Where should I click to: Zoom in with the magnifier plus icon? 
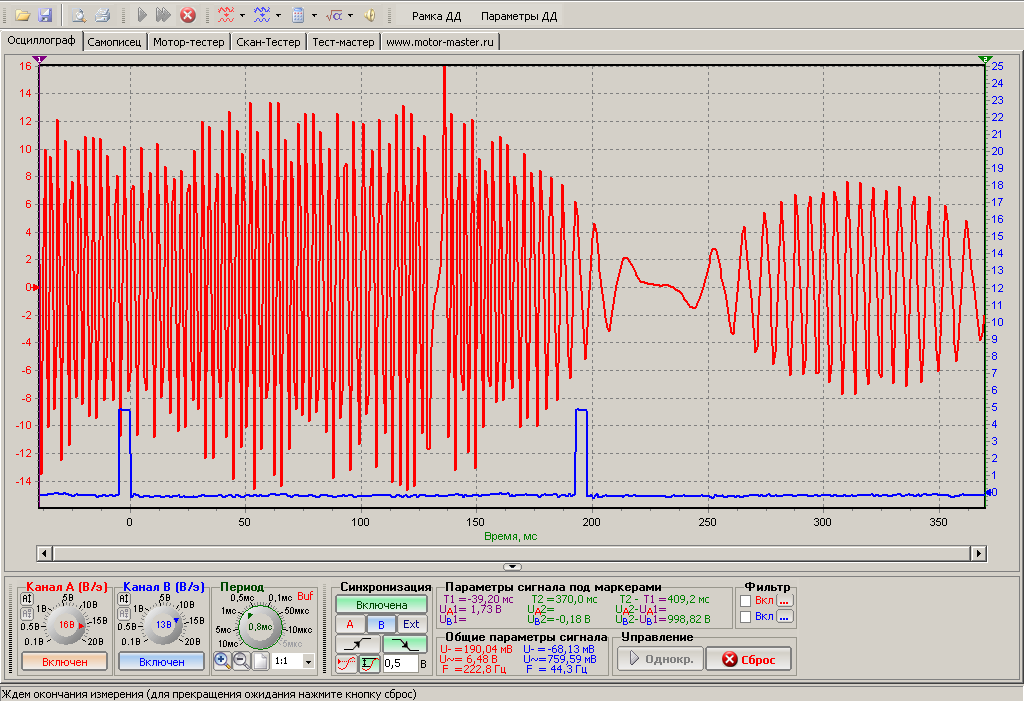click(222, 661)
